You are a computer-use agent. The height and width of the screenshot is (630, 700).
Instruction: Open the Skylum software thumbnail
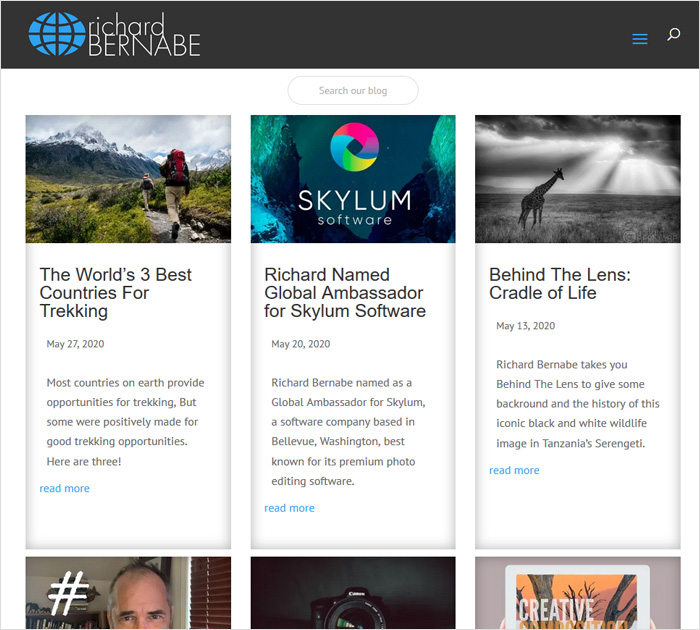(353, 179)
